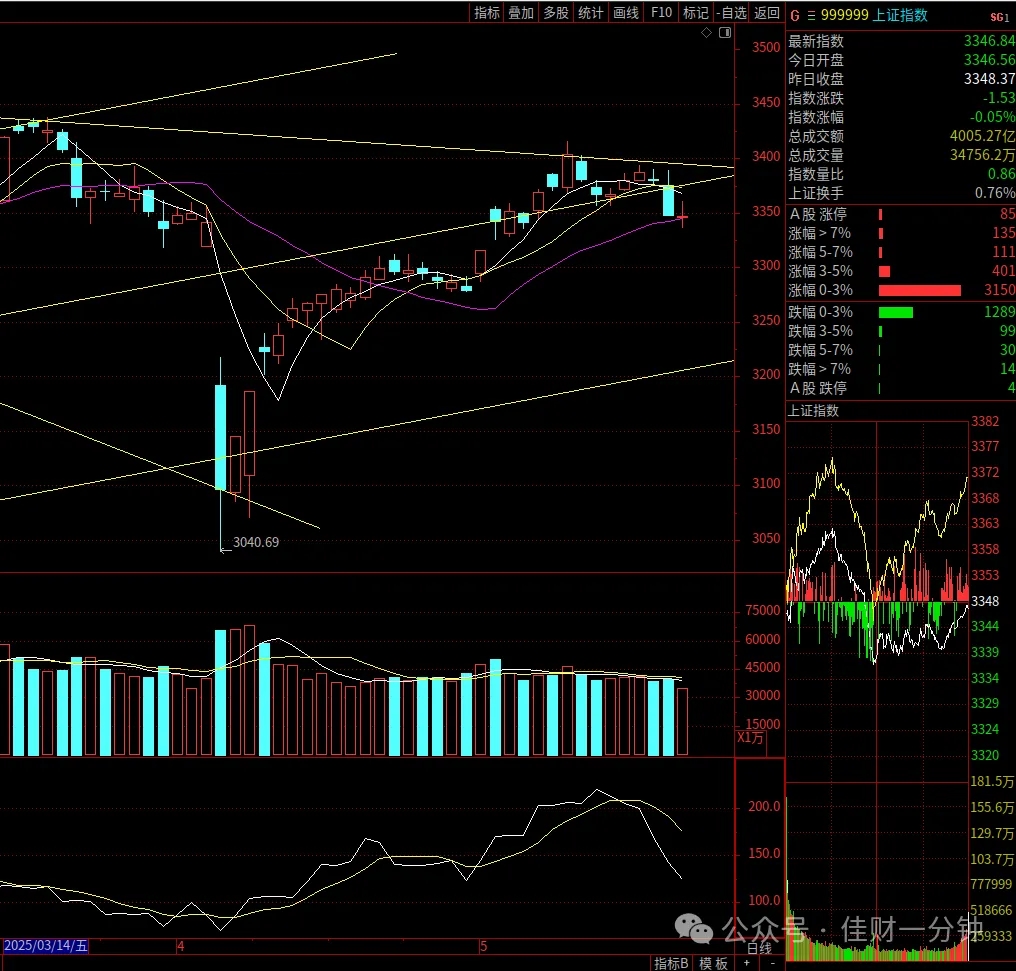Open F10 company info
The width and height of the screenshot is (1016, 971).
(x=661, y=12)
